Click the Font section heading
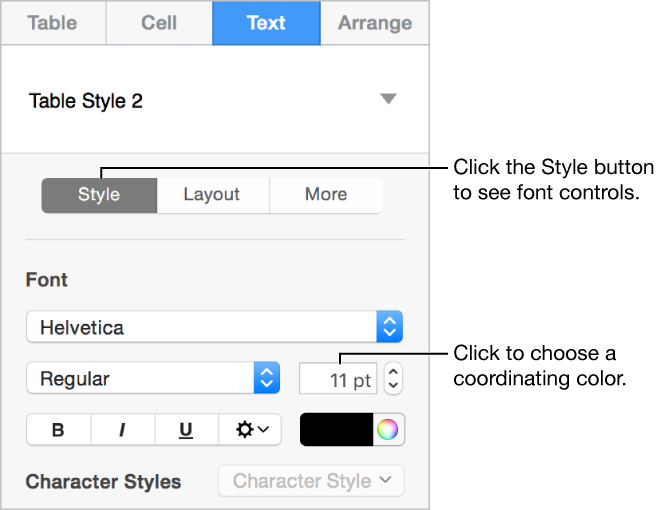The width and height of the screenshot is (662, 510). (x=46, y=280)
